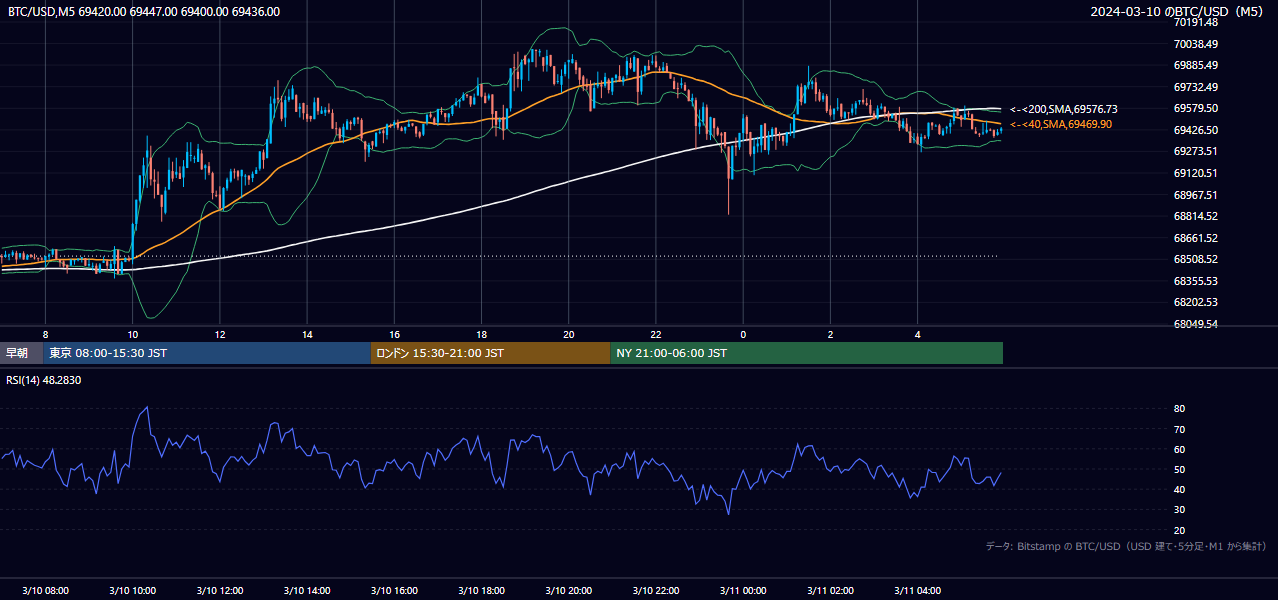Click the 69120.51 price axis value

pyautogui.click(x=1196, y=173)
